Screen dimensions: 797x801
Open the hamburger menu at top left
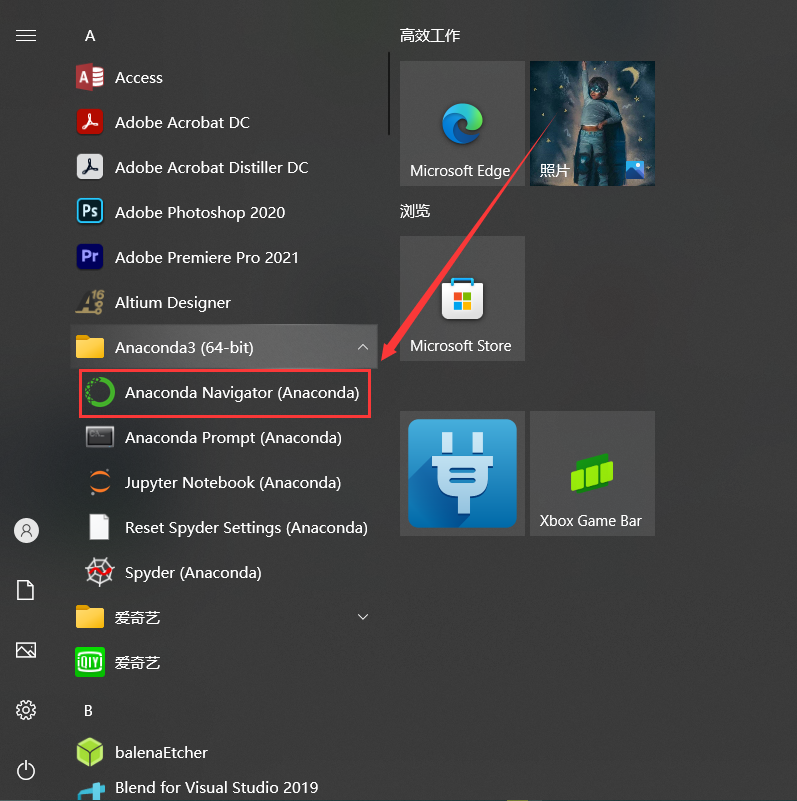[x=26, y=36]
